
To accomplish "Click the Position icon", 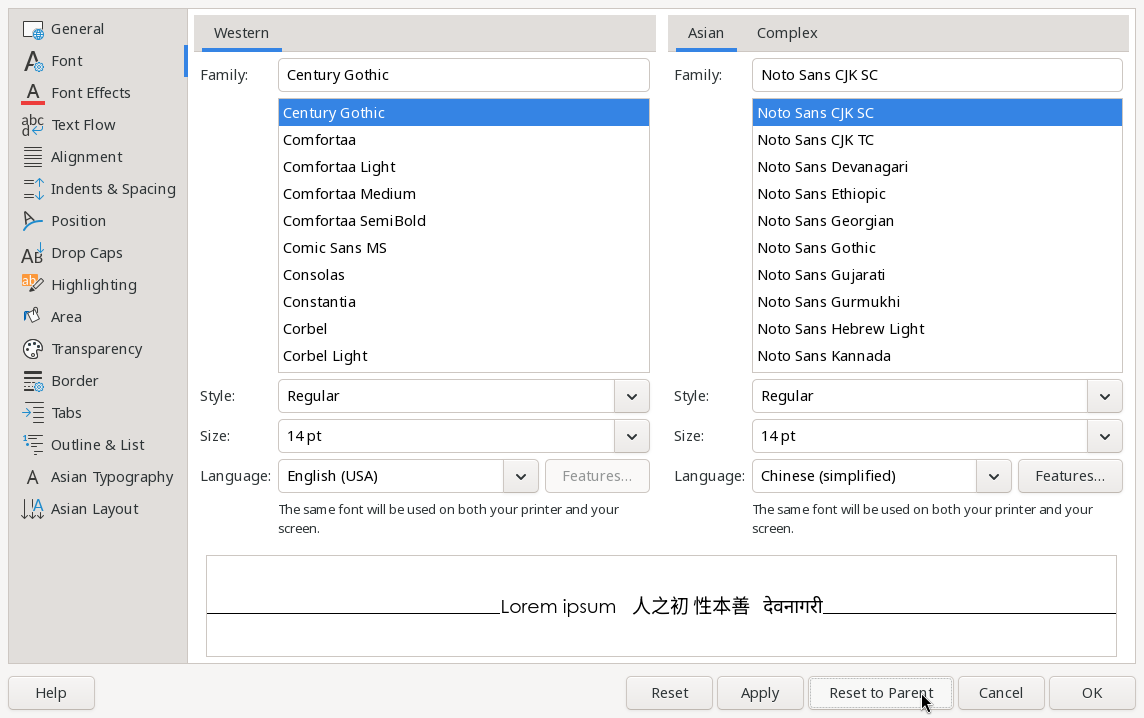I will pyautogui.click(x=33, y=221).
